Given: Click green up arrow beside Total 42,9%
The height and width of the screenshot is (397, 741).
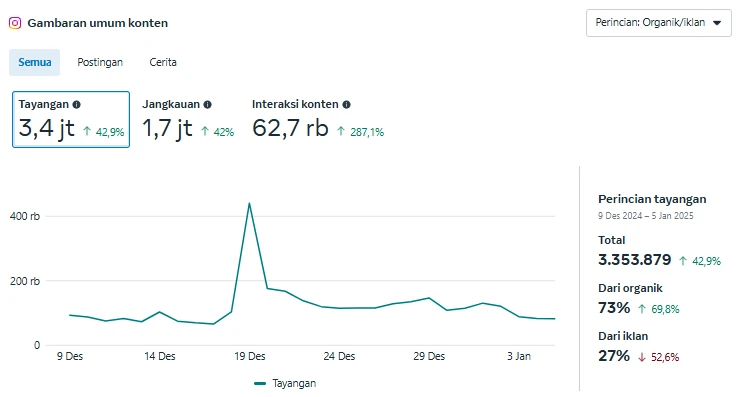Looking at the screenshot, I should (x=683, y=260).
